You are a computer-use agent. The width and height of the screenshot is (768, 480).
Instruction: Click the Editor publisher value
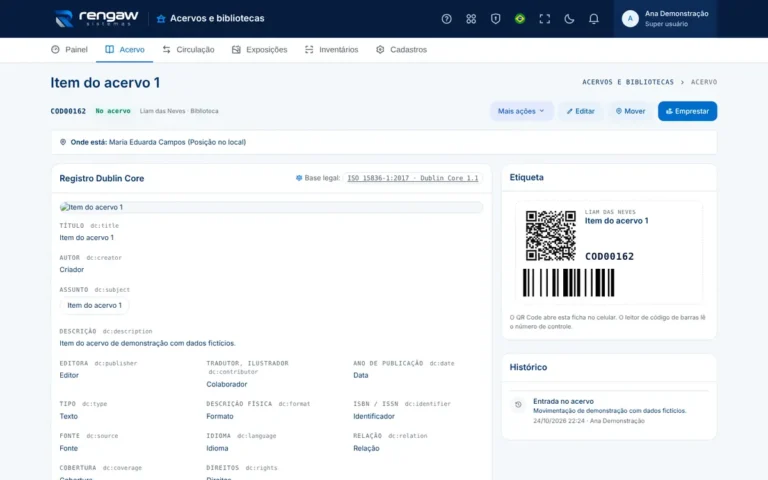[x=69, y=375]
